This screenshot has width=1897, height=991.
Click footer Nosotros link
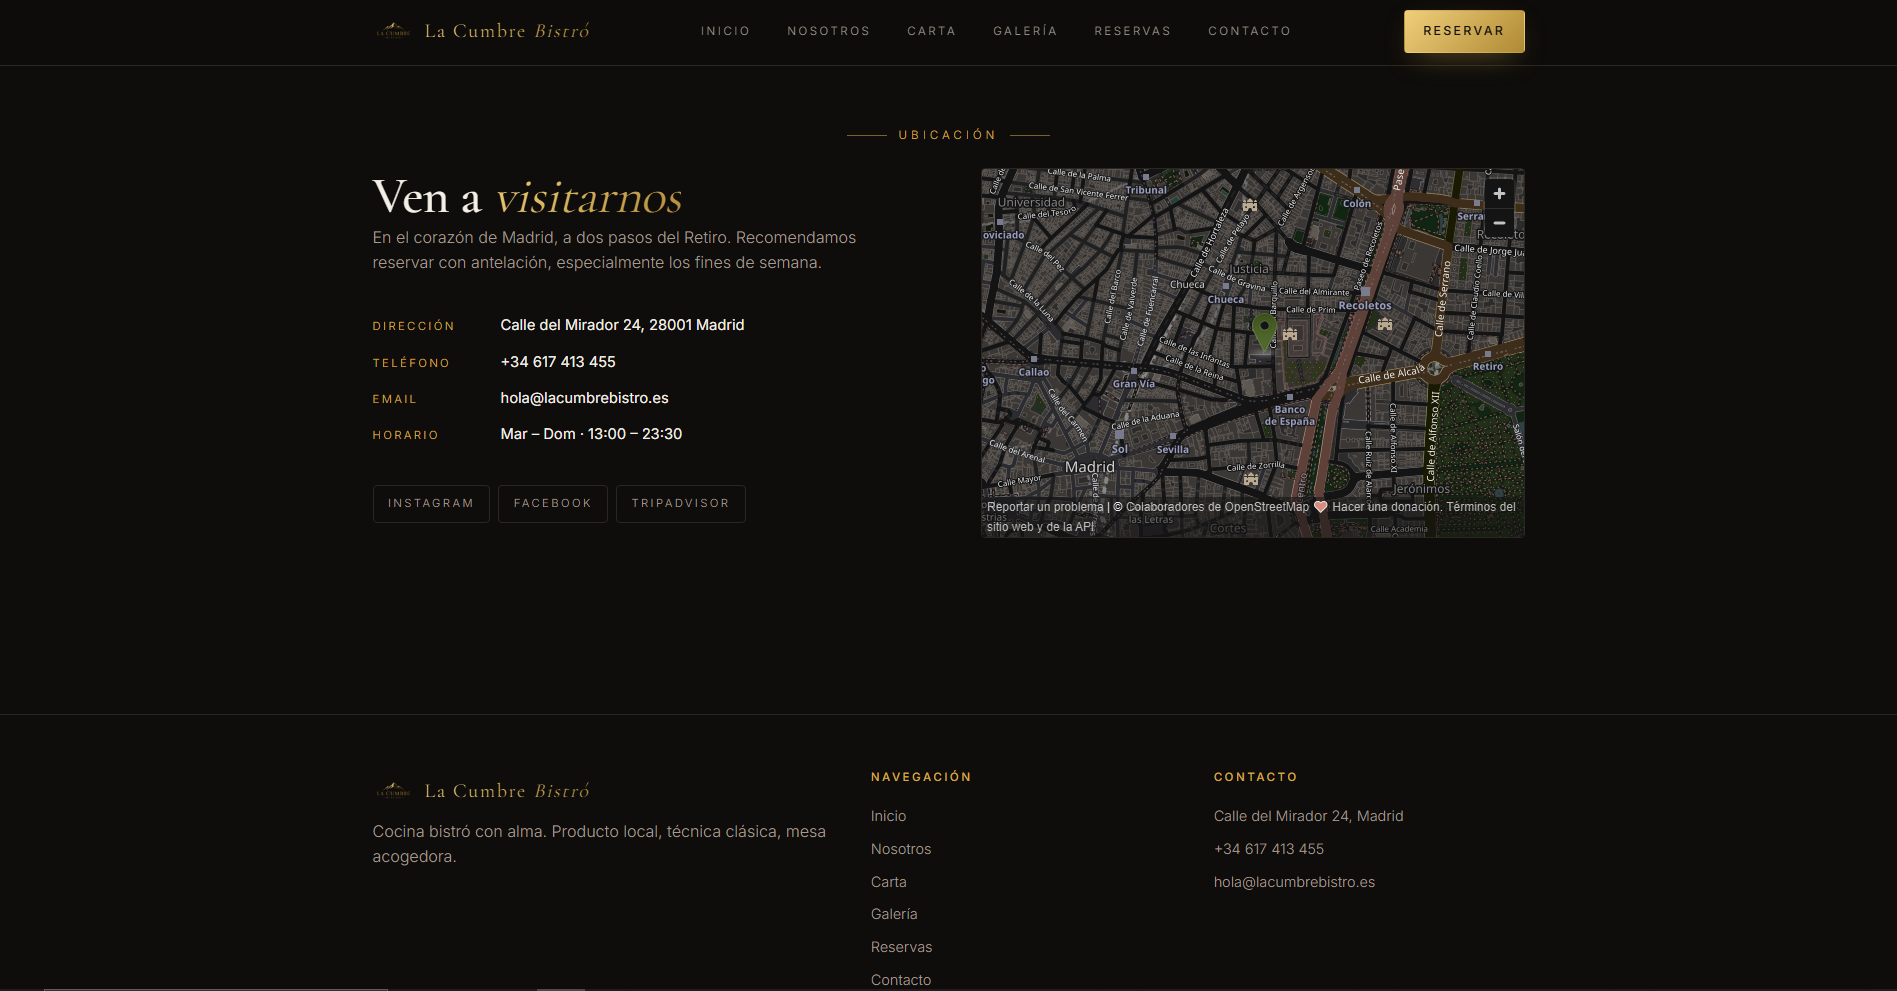(x=900, y=849)
